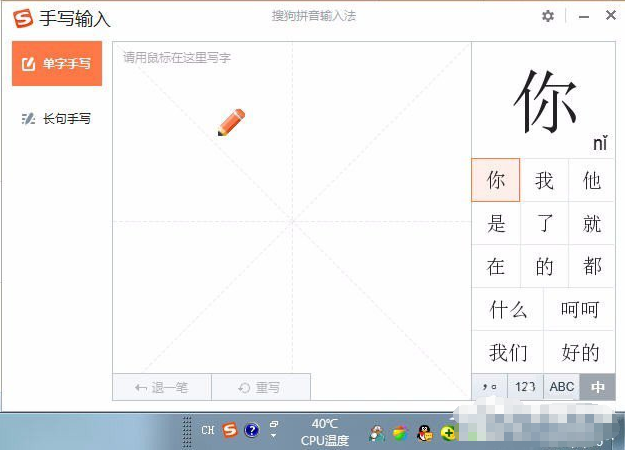Expand language bar options arrow
This screenshot has width=625, height=450.
coord(273,436)
